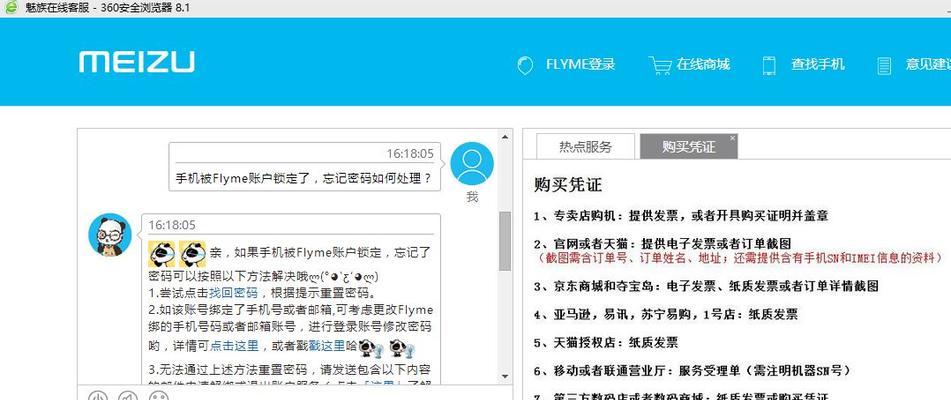Click the 购买凭证 heading text
951x400 pixels.
click(568, 185)
